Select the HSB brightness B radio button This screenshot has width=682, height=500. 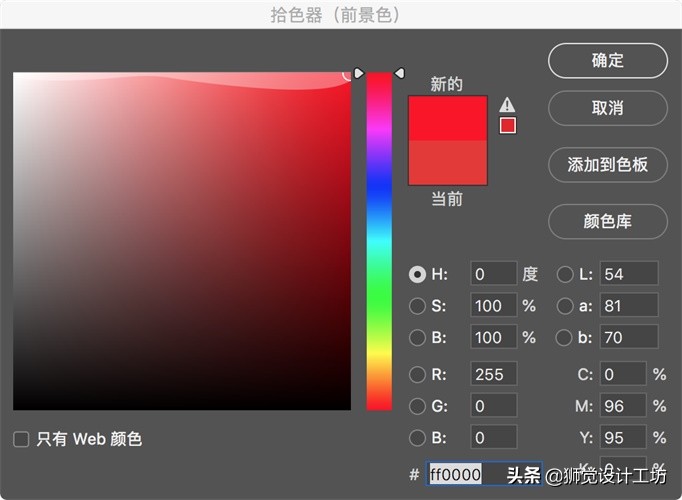[418, 338]
